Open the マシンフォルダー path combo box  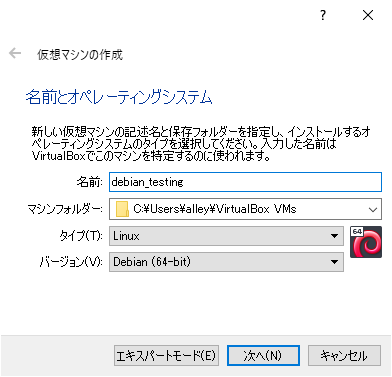tap(245, 209)
